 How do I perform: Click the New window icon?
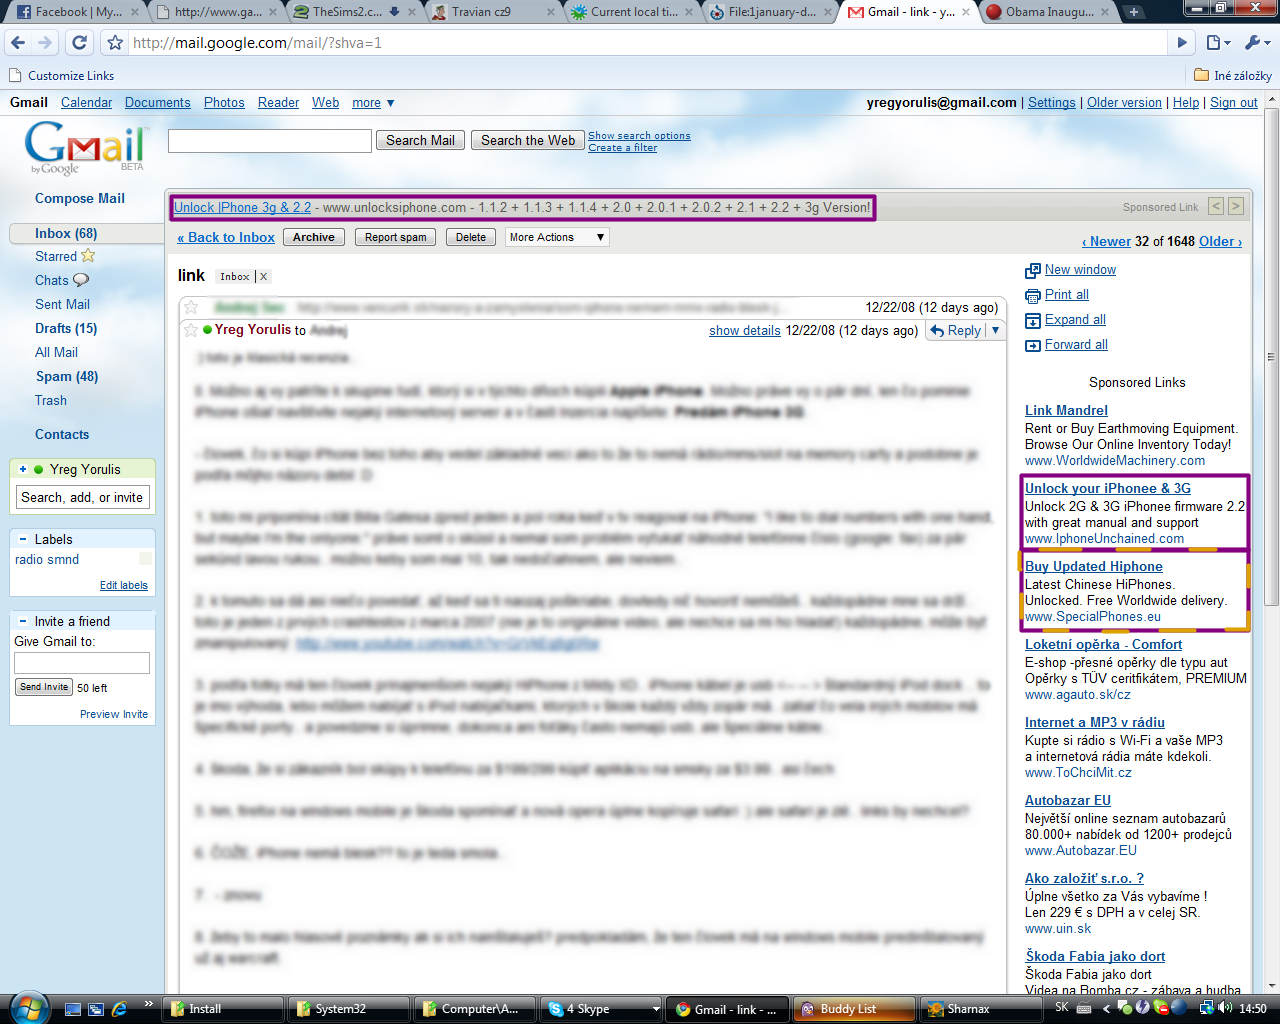tap(1033, 270)
